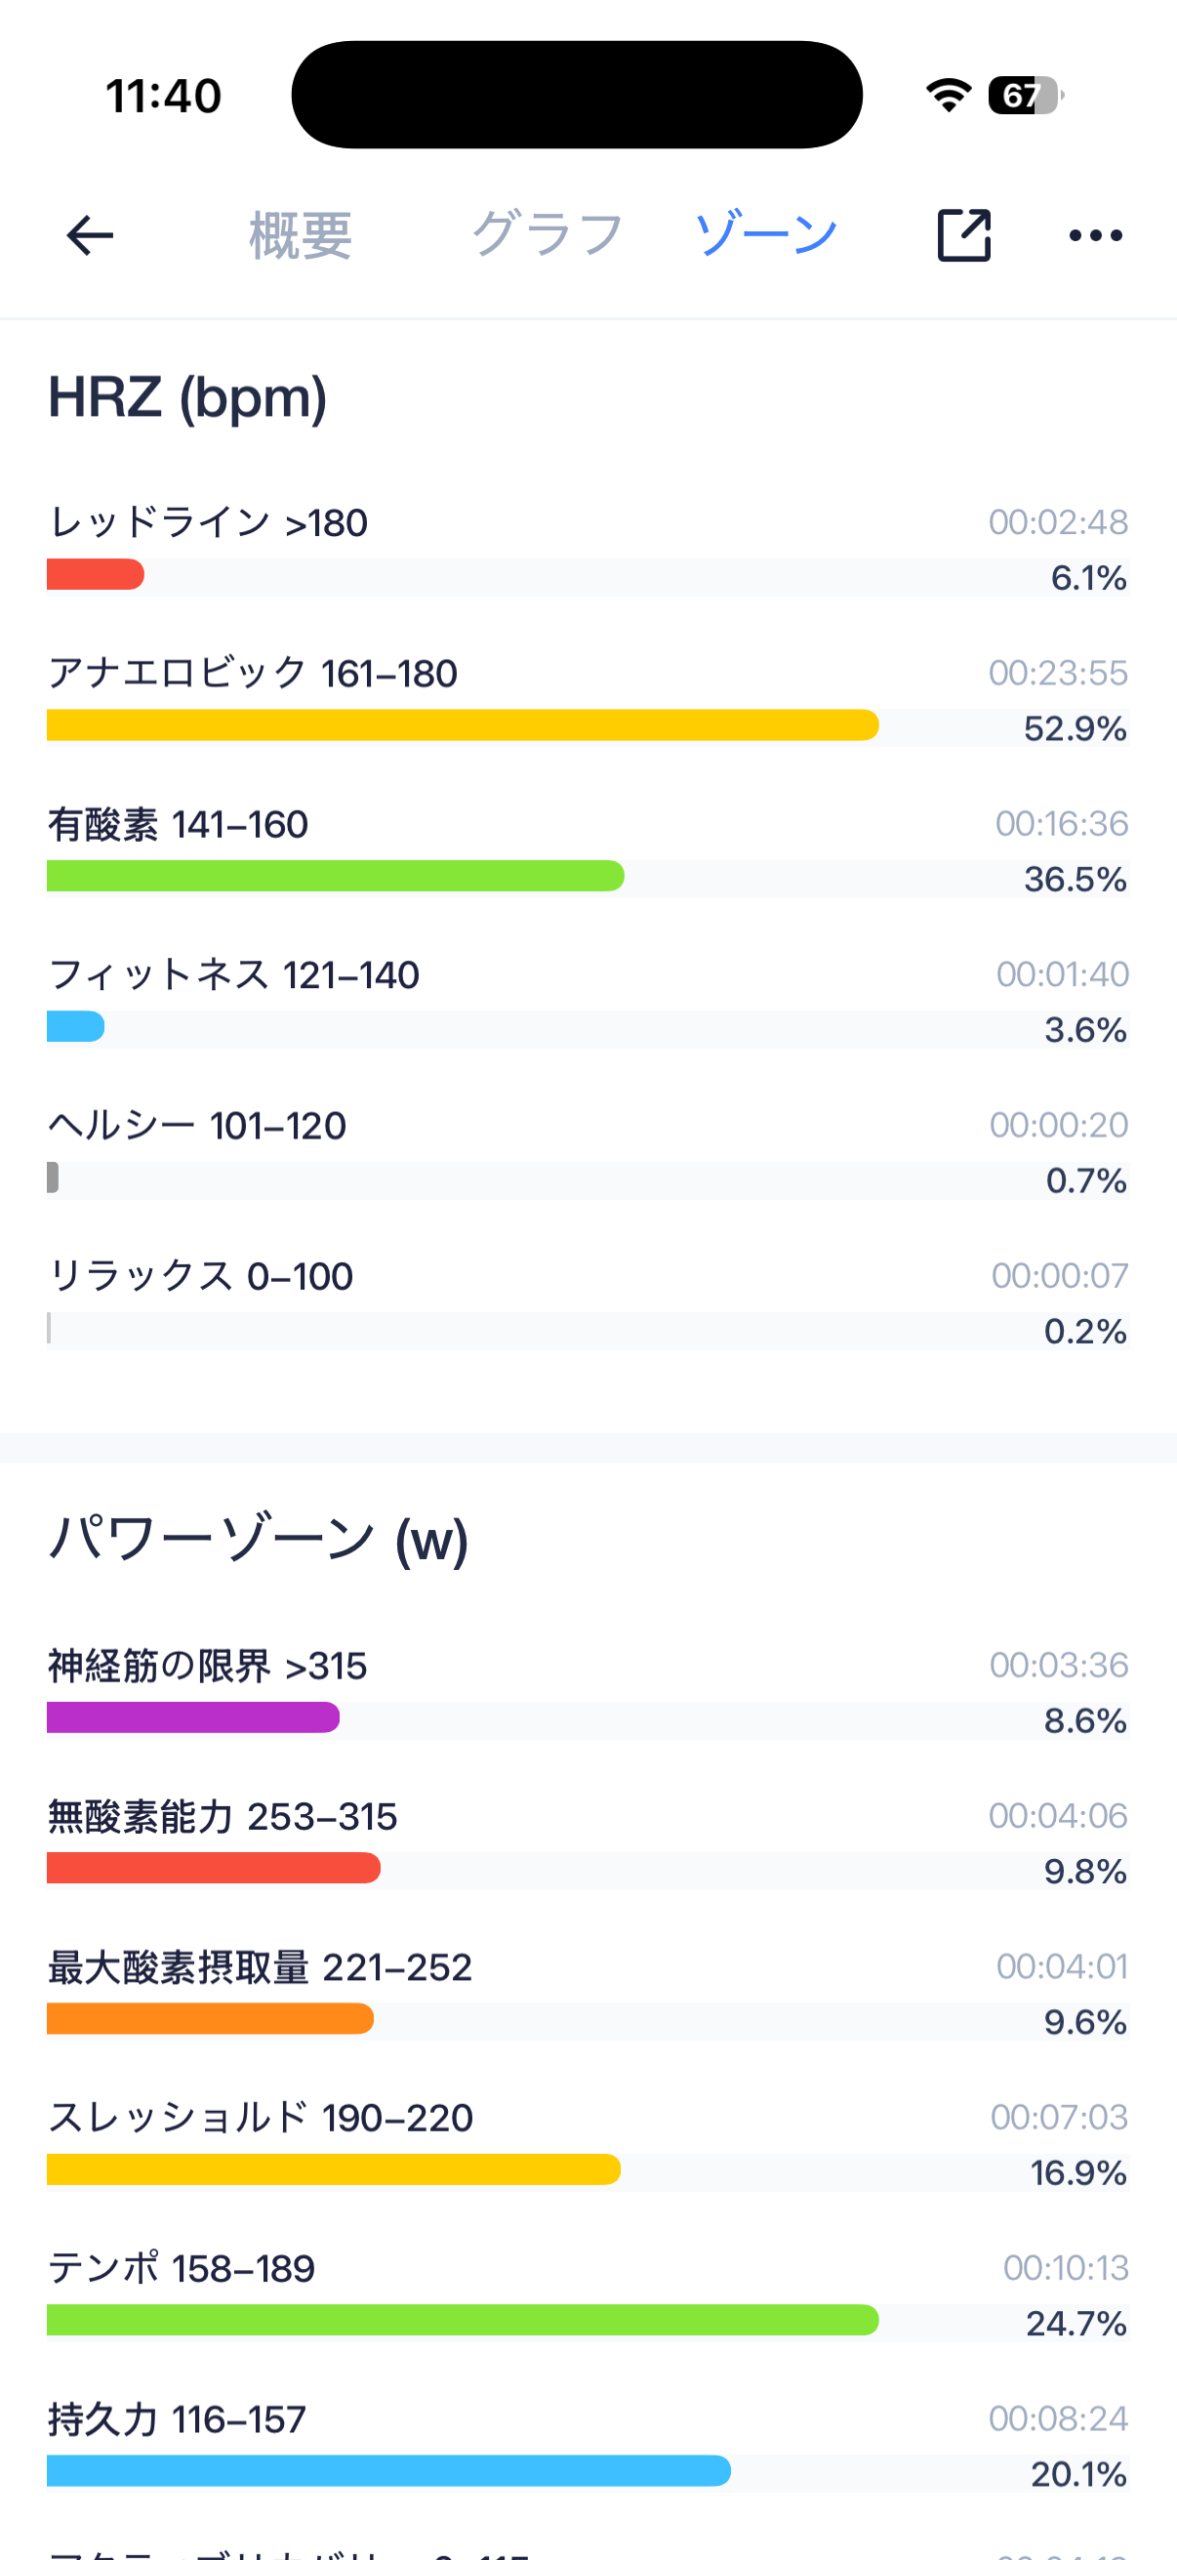
Task: Tap the yellow アナエロビック 161–180 bar
Action: (462, 725)
